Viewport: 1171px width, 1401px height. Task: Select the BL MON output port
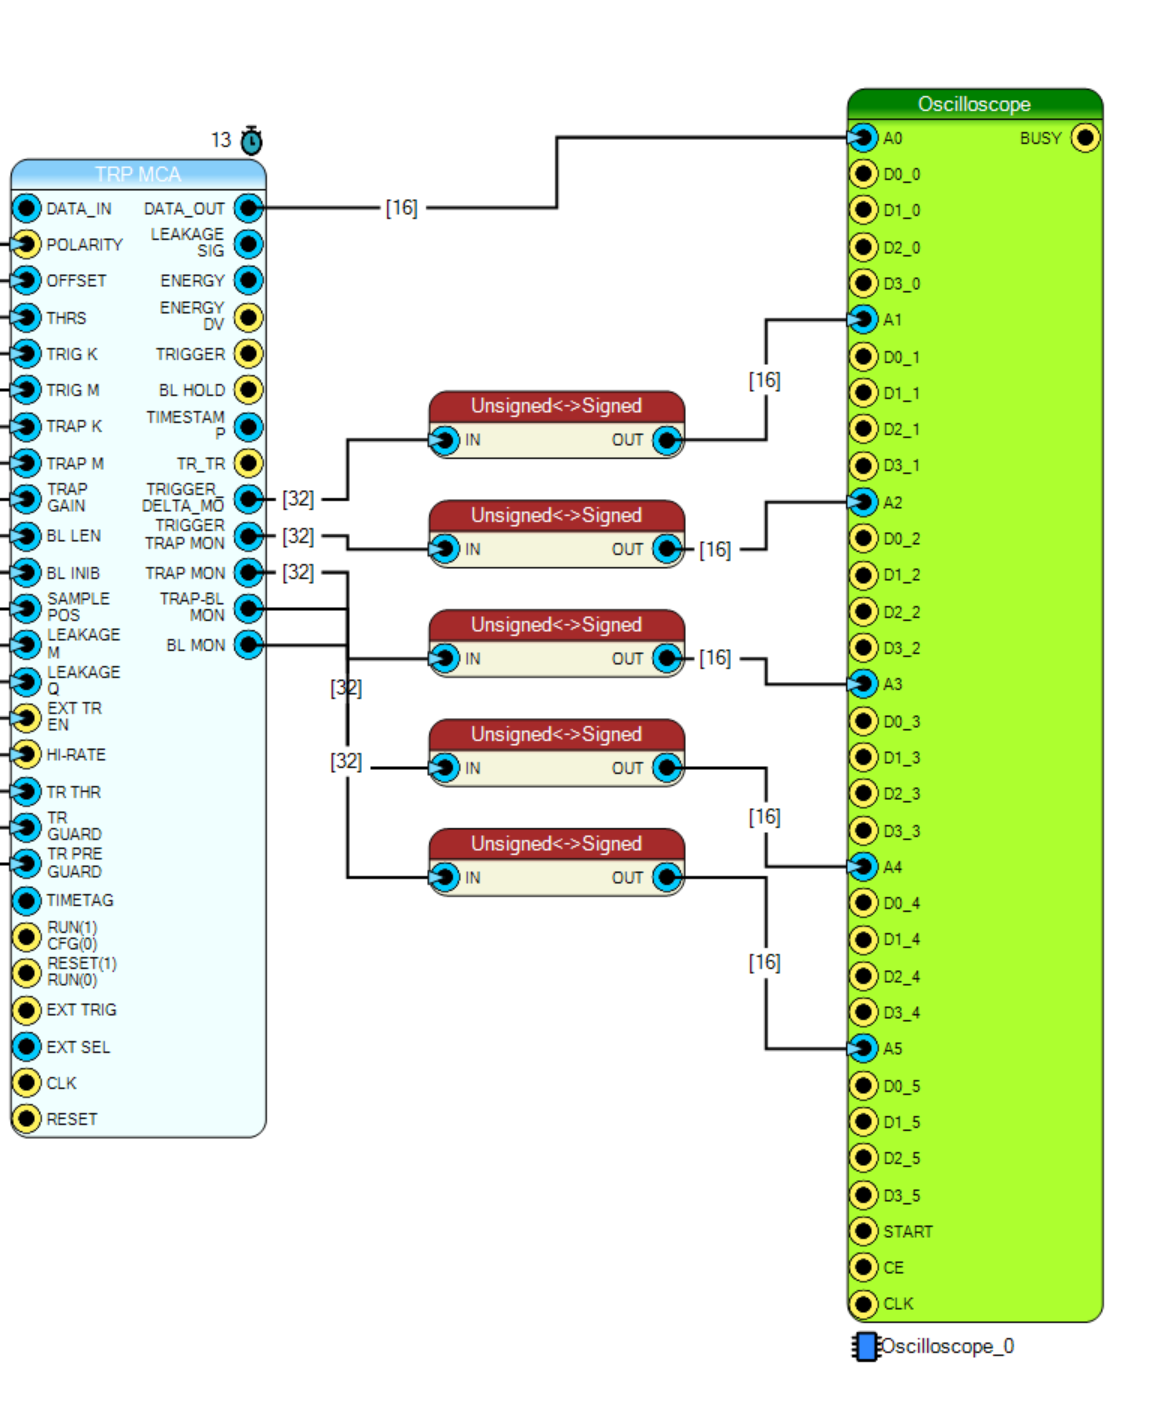[x=249, y=645]
